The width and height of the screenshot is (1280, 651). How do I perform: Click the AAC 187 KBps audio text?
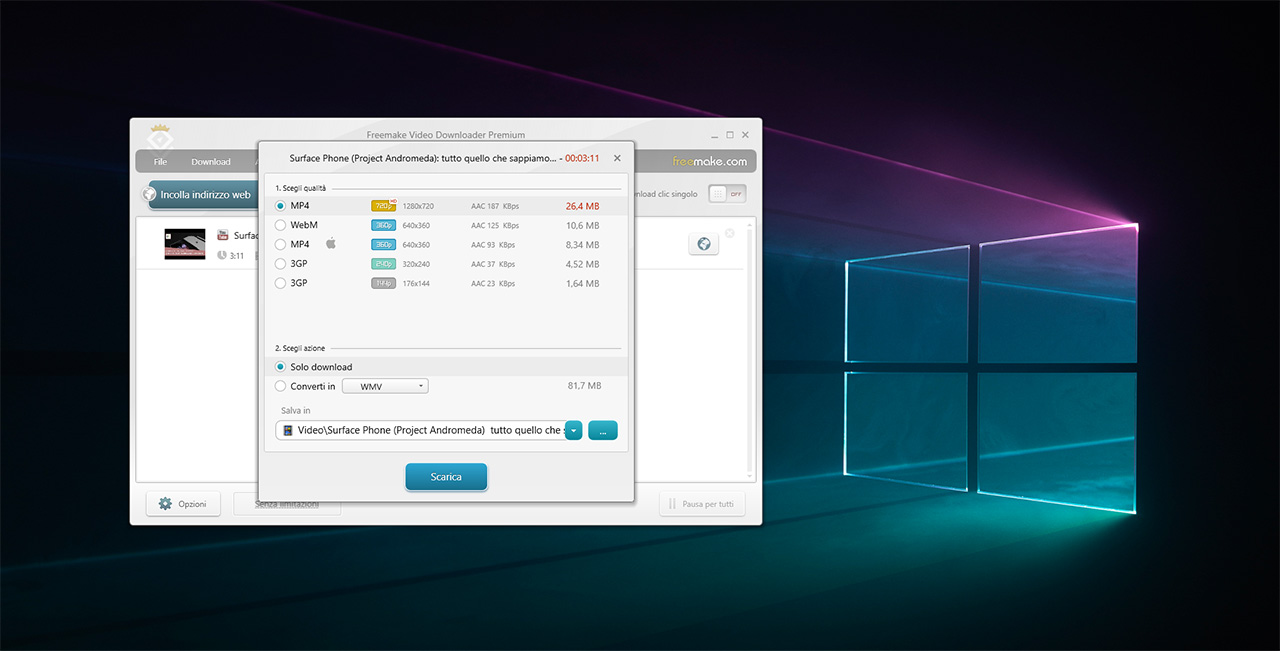(495, 206)
